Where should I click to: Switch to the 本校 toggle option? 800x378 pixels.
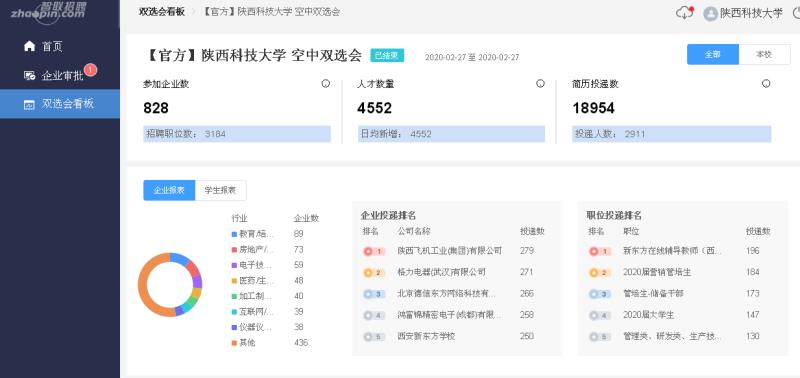pyautogui.click(x=764, y=55)
